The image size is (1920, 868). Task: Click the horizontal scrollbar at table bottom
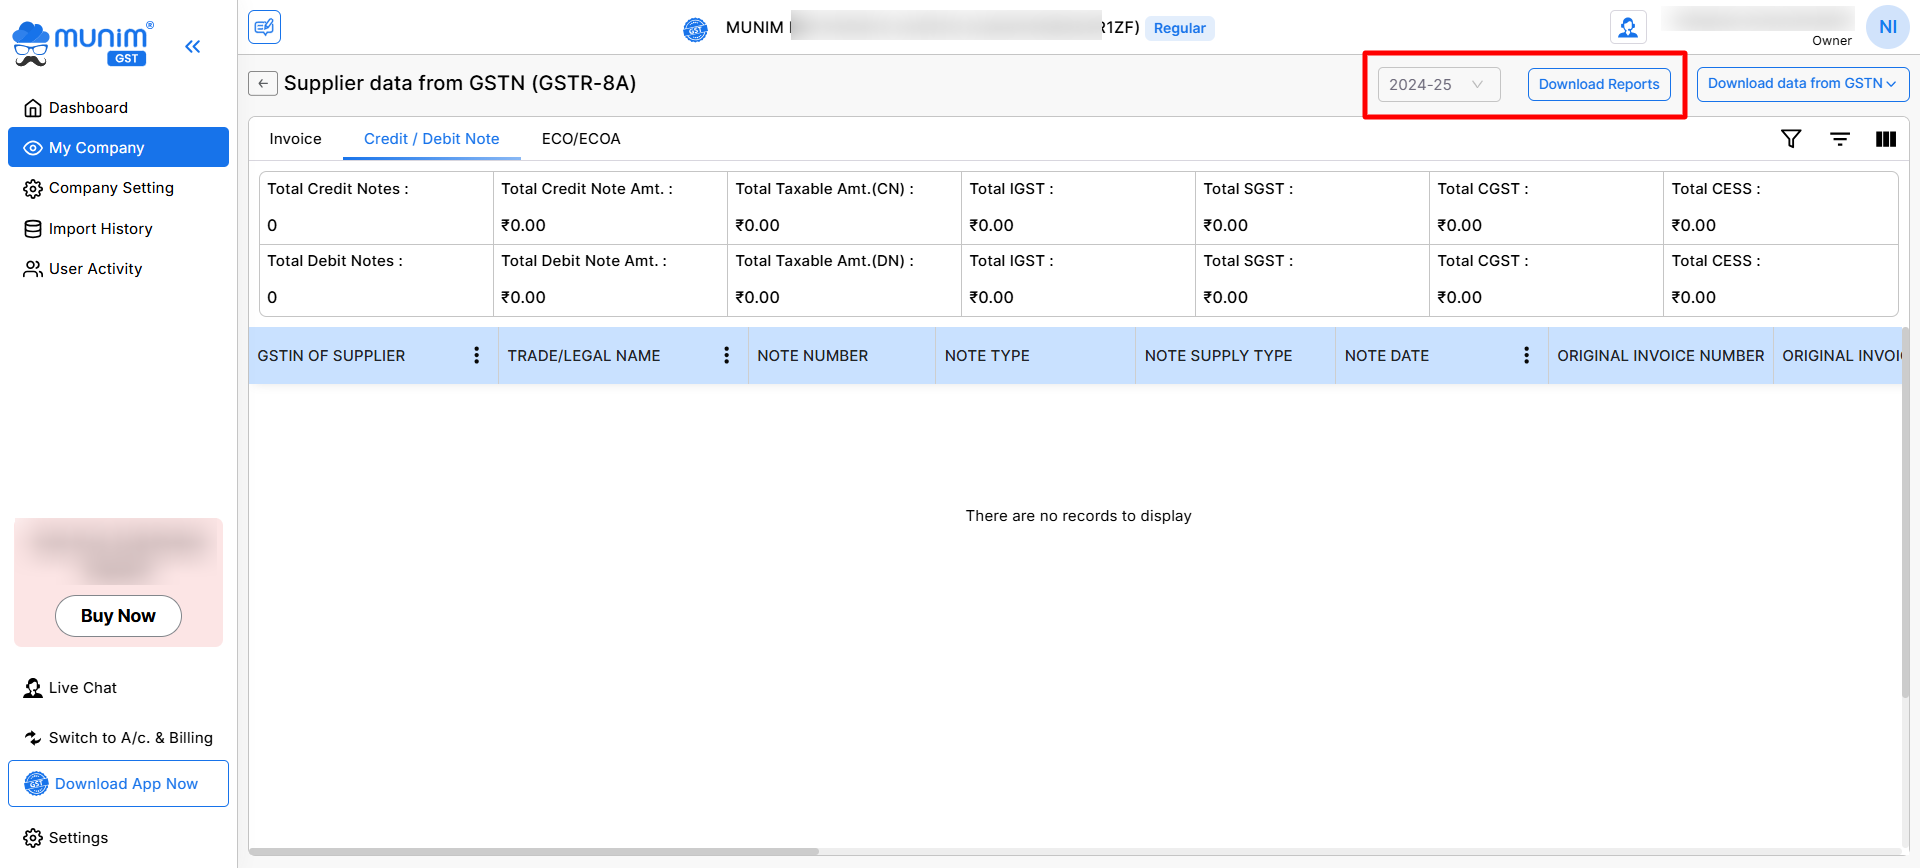[534, 852]
